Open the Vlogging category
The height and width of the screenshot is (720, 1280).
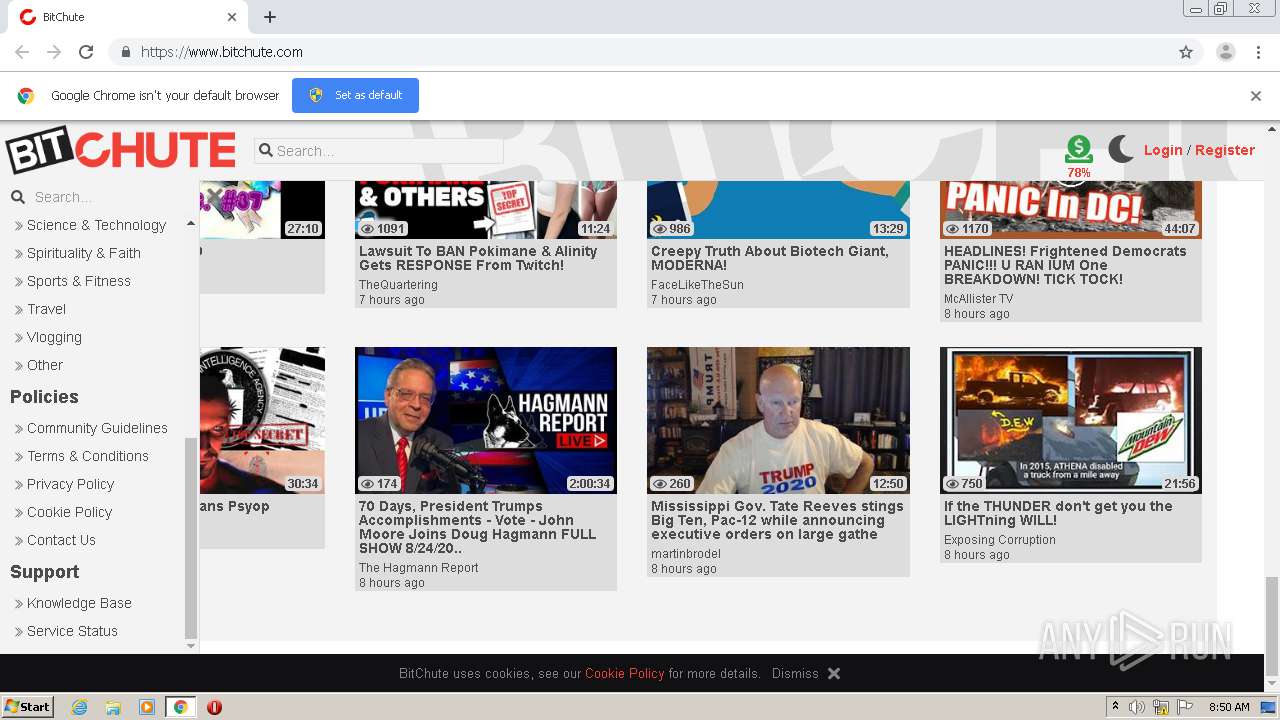click(x=54, y=337)
